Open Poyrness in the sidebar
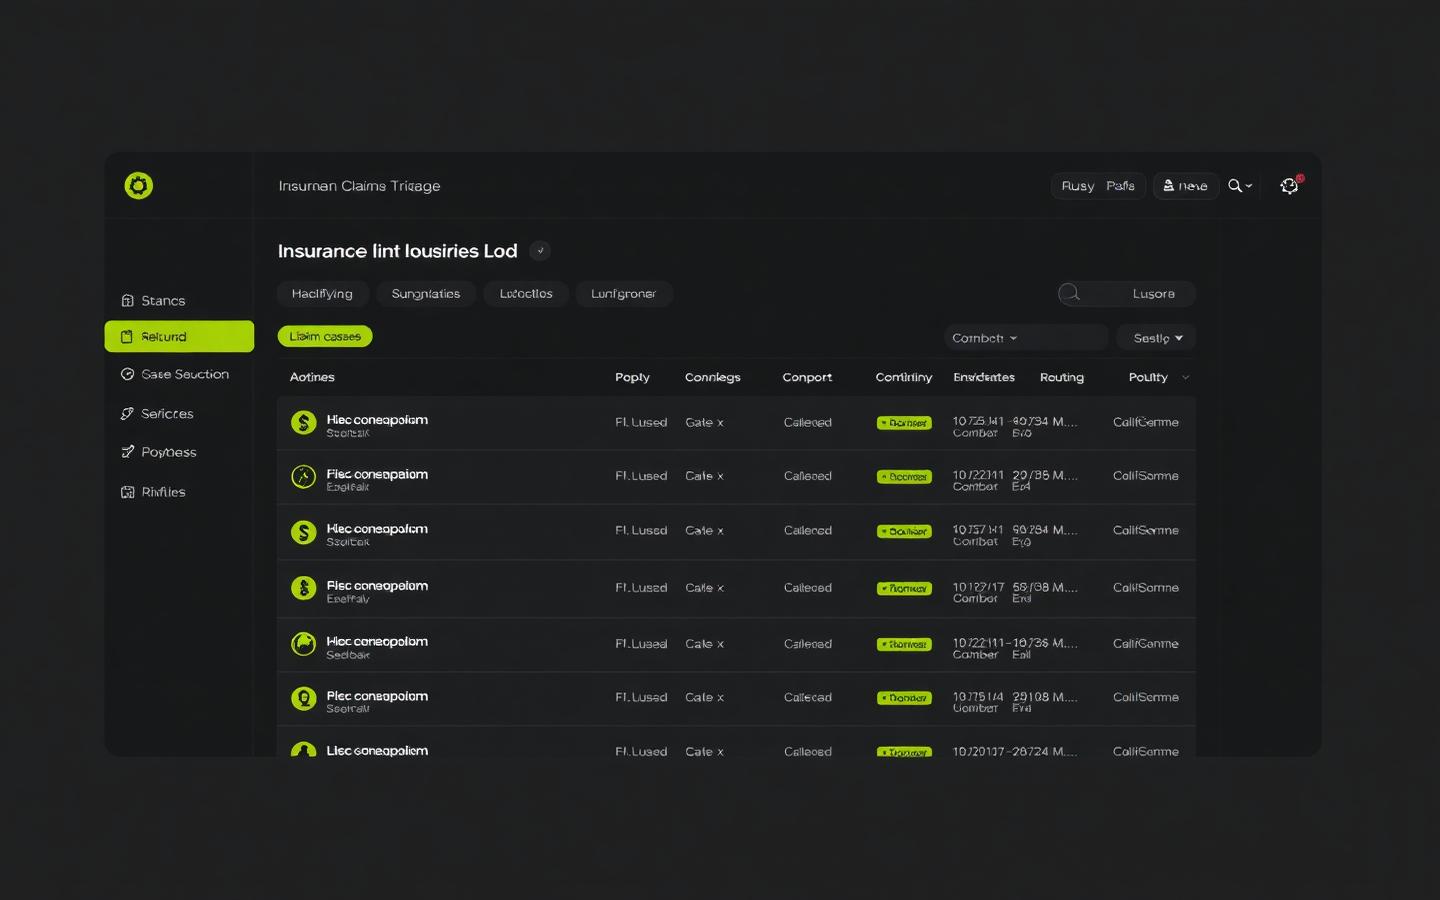This screenshot has height=900, width=1440. tap(179, 452)
